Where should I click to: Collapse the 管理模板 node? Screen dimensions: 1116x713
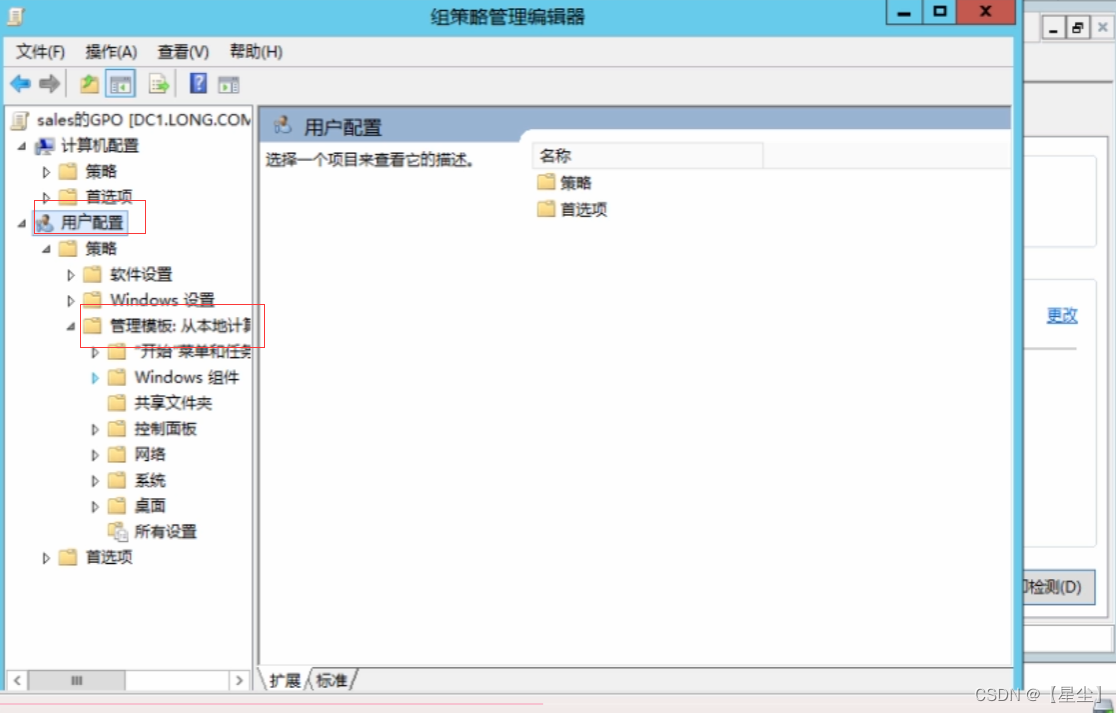70,327
